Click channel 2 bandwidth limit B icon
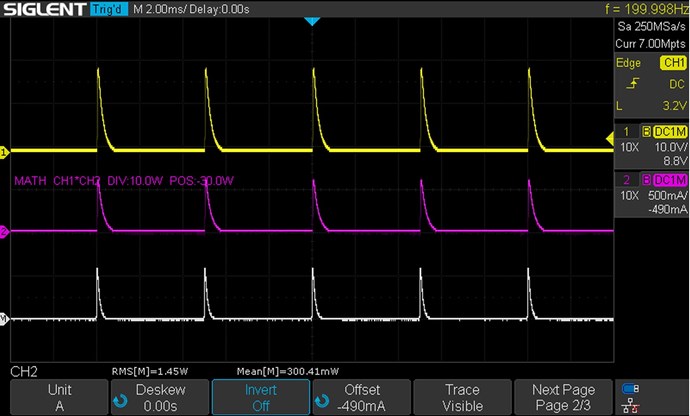Screen dimensions: 690x416 [x=646, y=180]
